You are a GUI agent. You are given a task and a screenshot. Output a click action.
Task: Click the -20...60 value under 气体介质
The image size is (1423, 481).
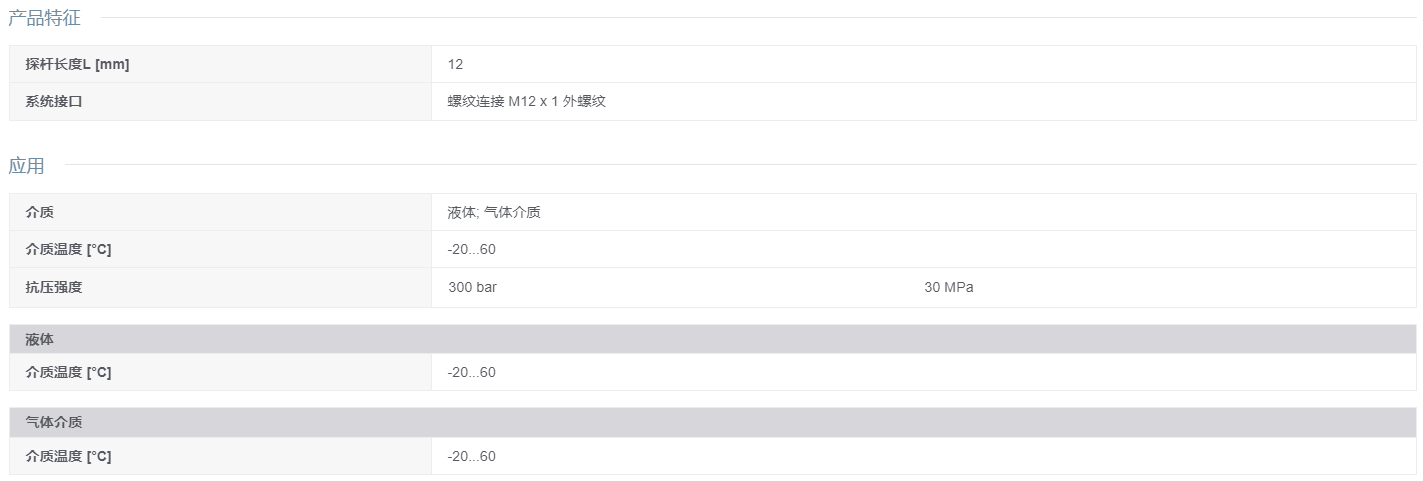pyautogui.click(x=472, y=456)
